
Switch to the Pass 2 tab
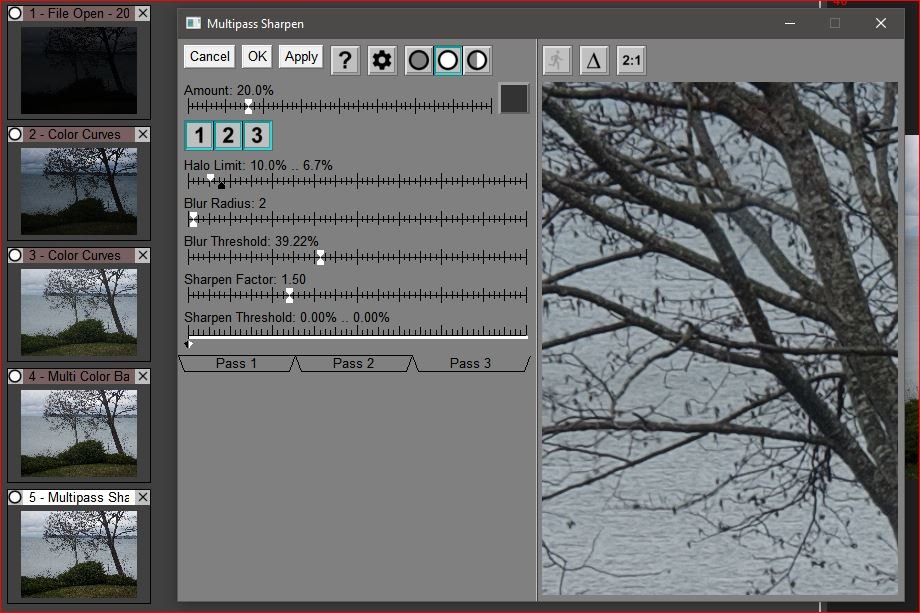355,363
